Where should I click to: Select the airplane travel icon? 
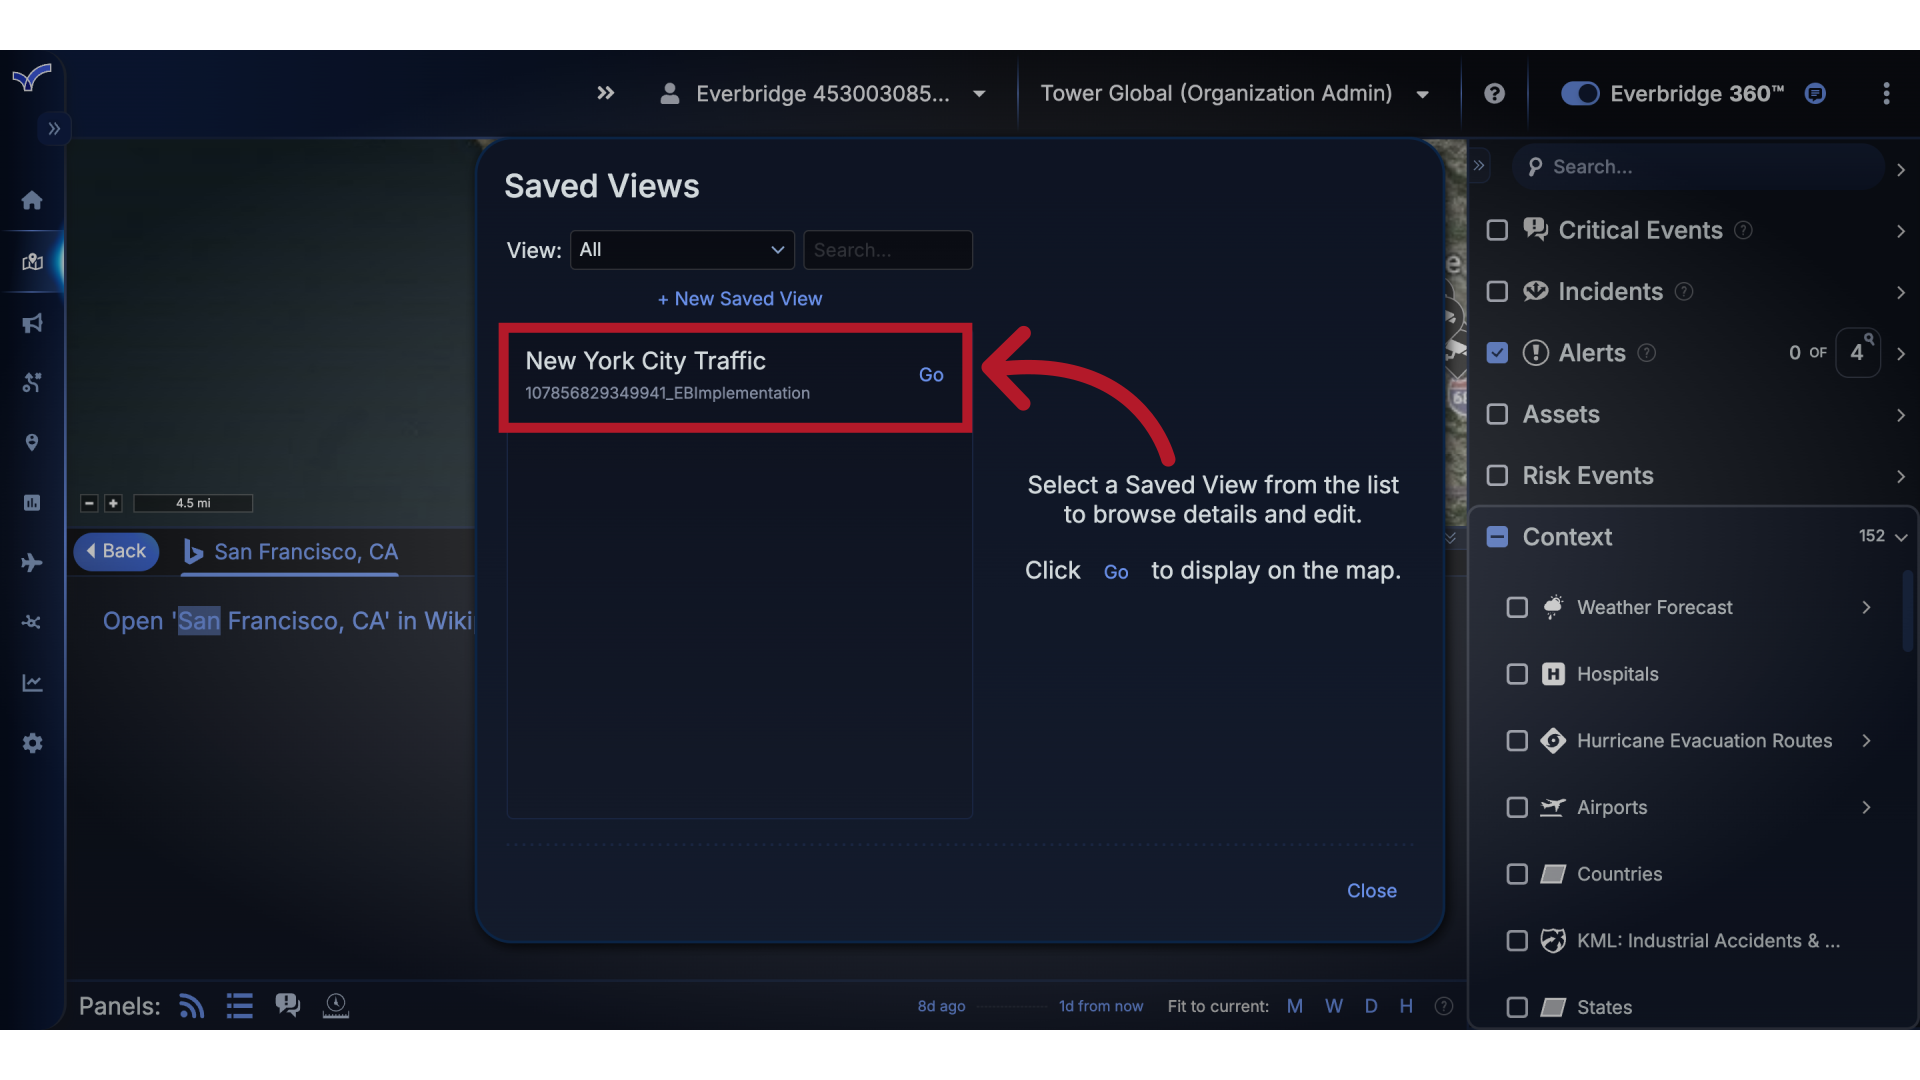33,562
